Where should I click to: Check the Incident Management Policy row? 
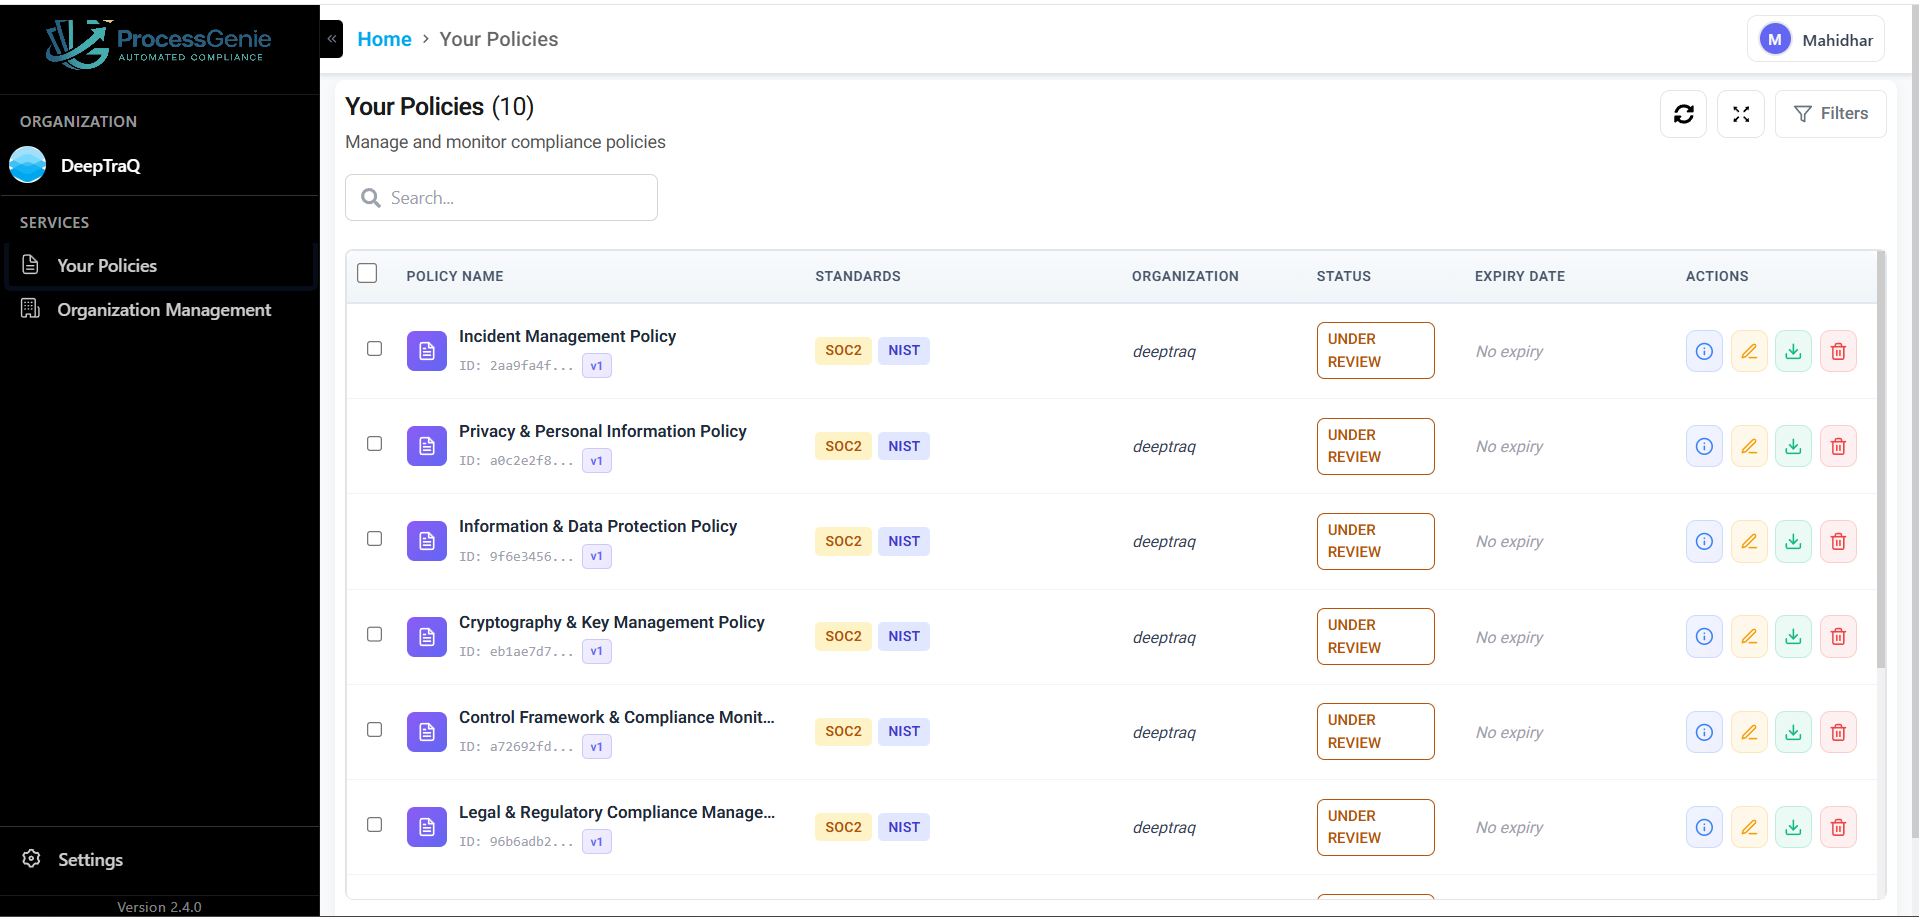tap(374, 348)
